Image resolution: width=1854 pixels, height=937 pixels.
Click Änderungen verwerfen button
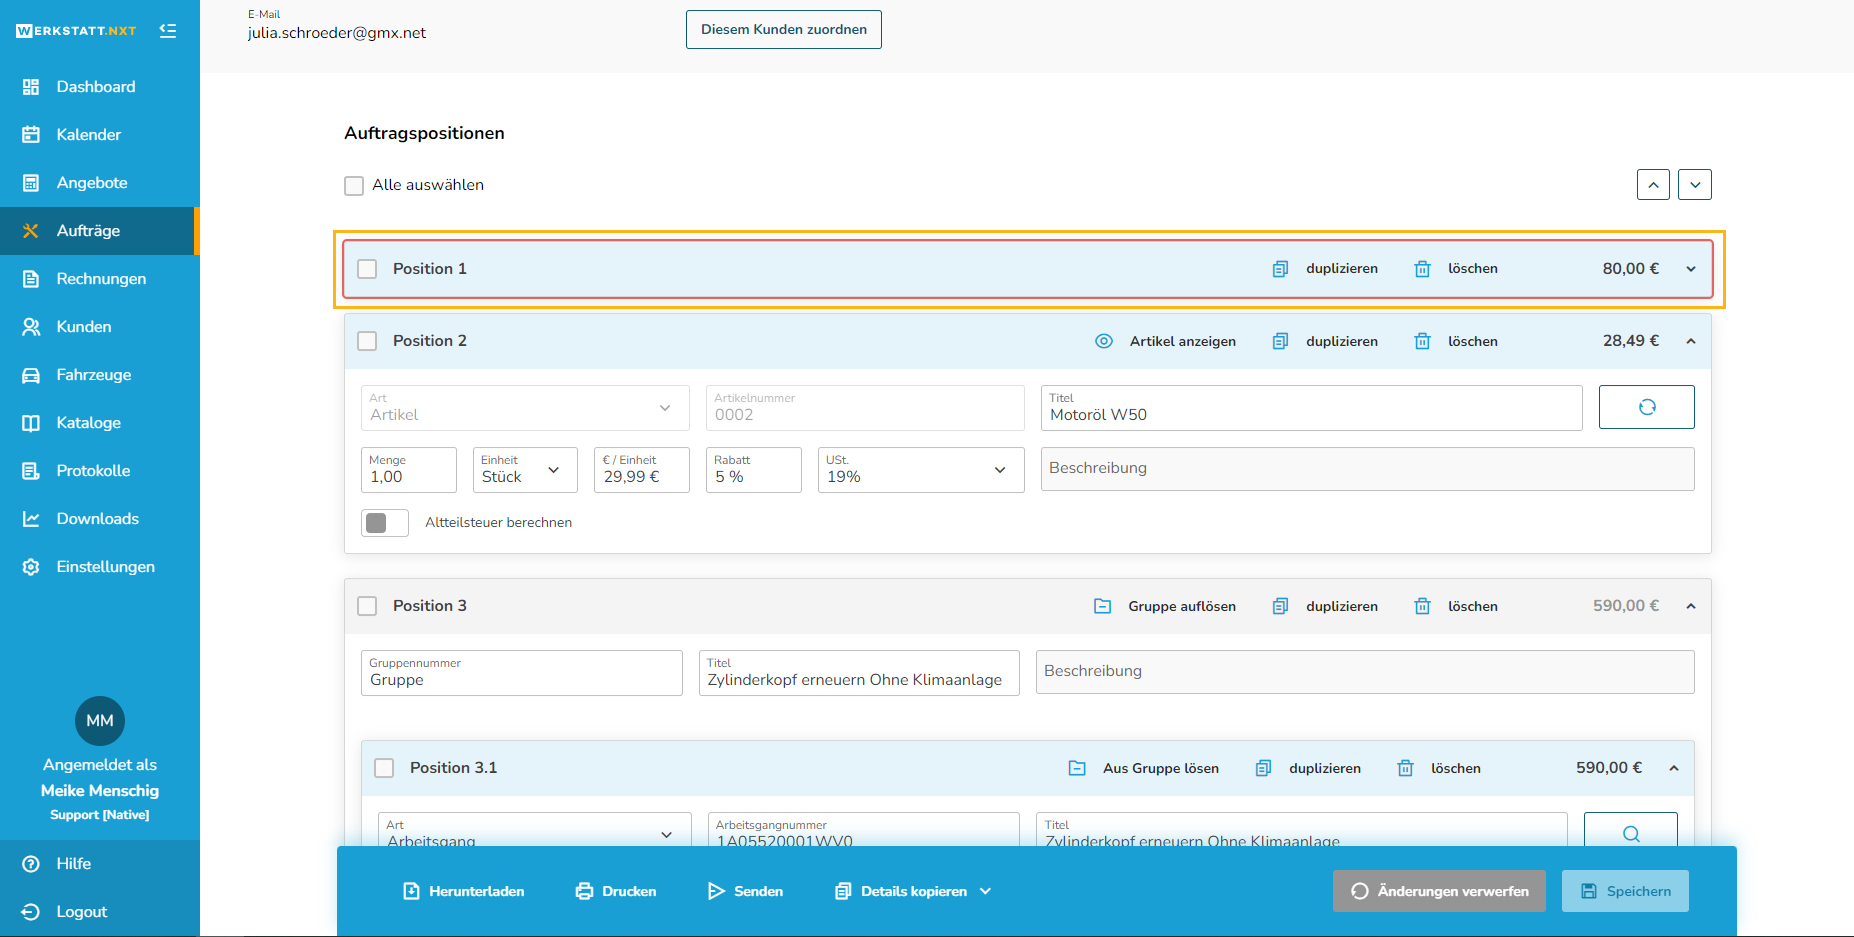click(1439, 891)
